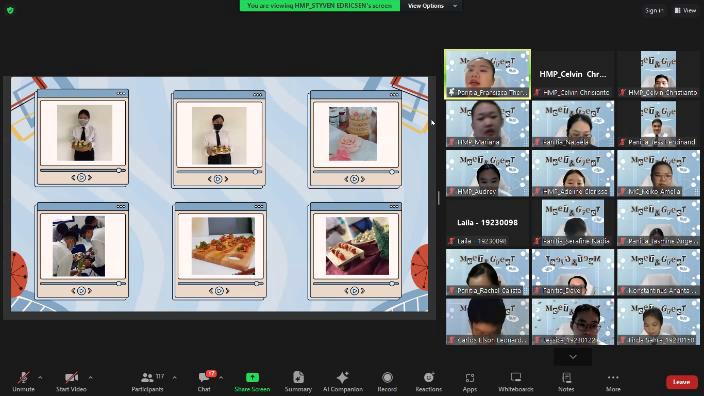
Task: Start recording with the Record icon
Action: click(x=387, y=382)
